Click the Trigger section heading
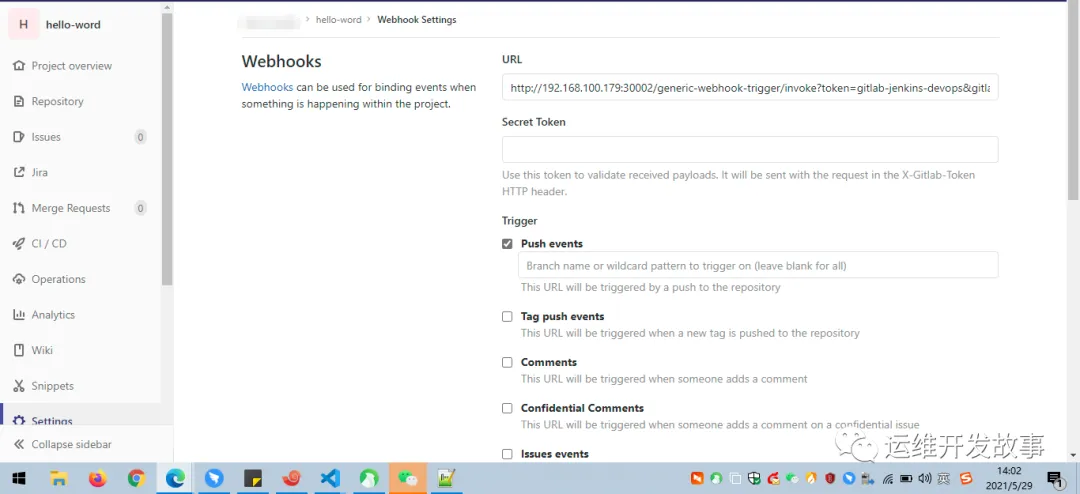The height and width of the screenshot is (494, 1080). point(519,221)
